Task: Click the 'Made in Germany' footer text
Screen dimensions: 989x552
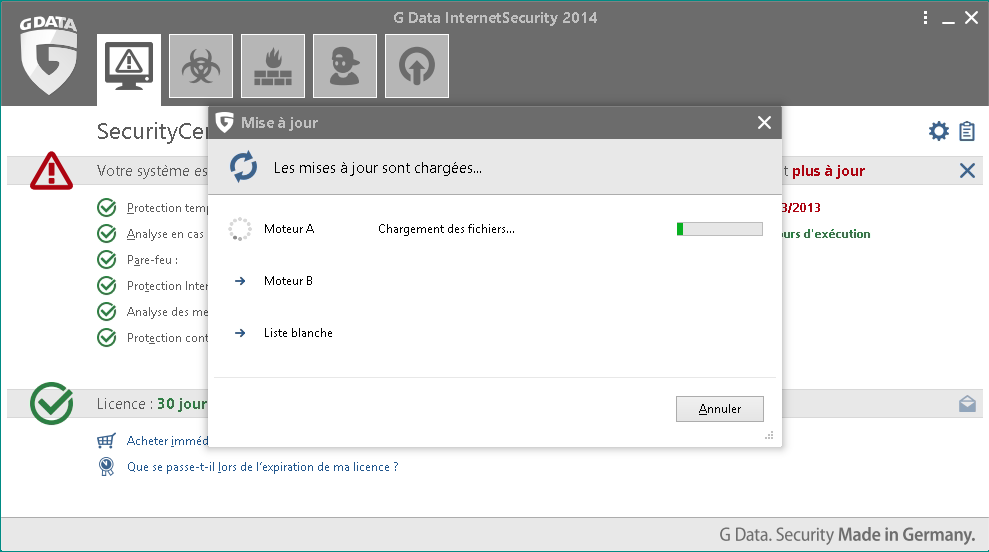Action: coord(906,535)
